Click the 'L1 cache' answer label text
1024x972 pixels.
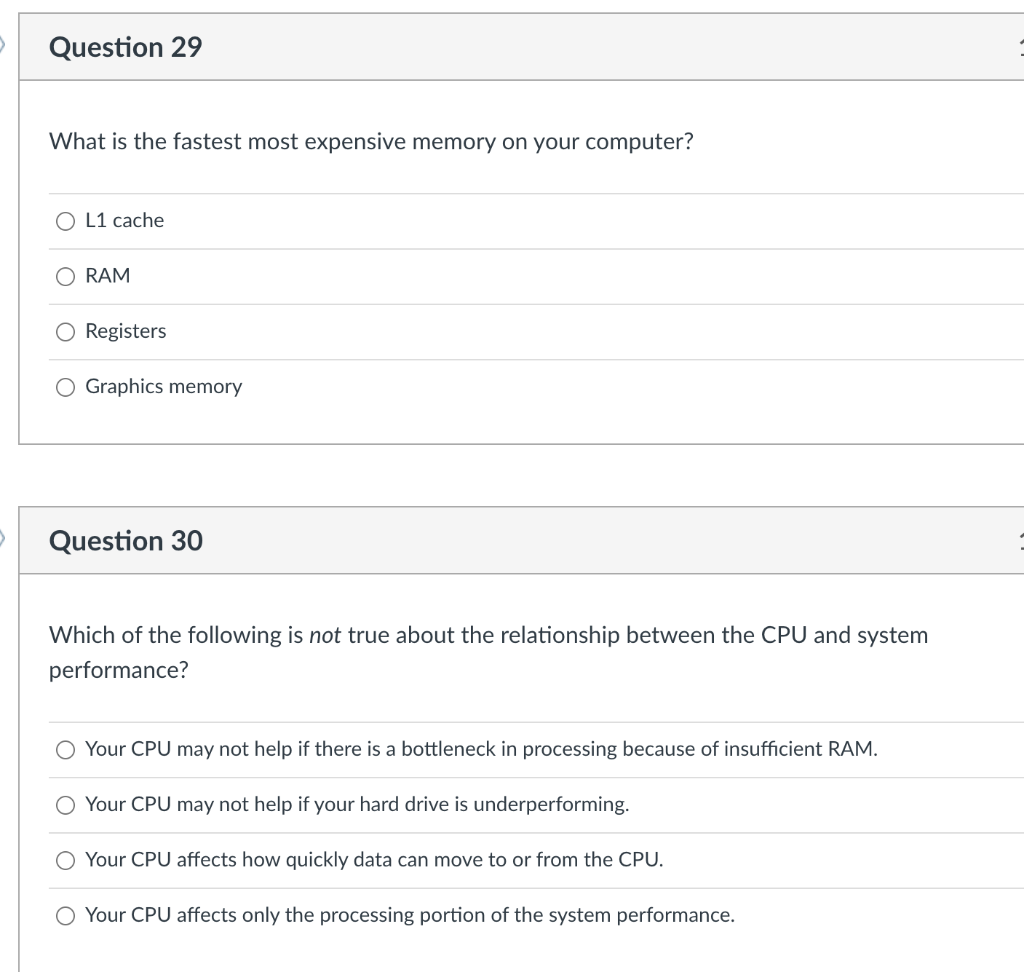click(x=124, y=221)
